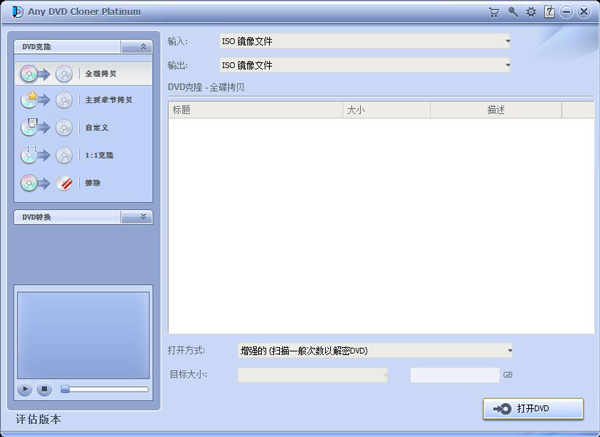
Task: Select 自定义 custom copy mode
Action: (84, 127)
